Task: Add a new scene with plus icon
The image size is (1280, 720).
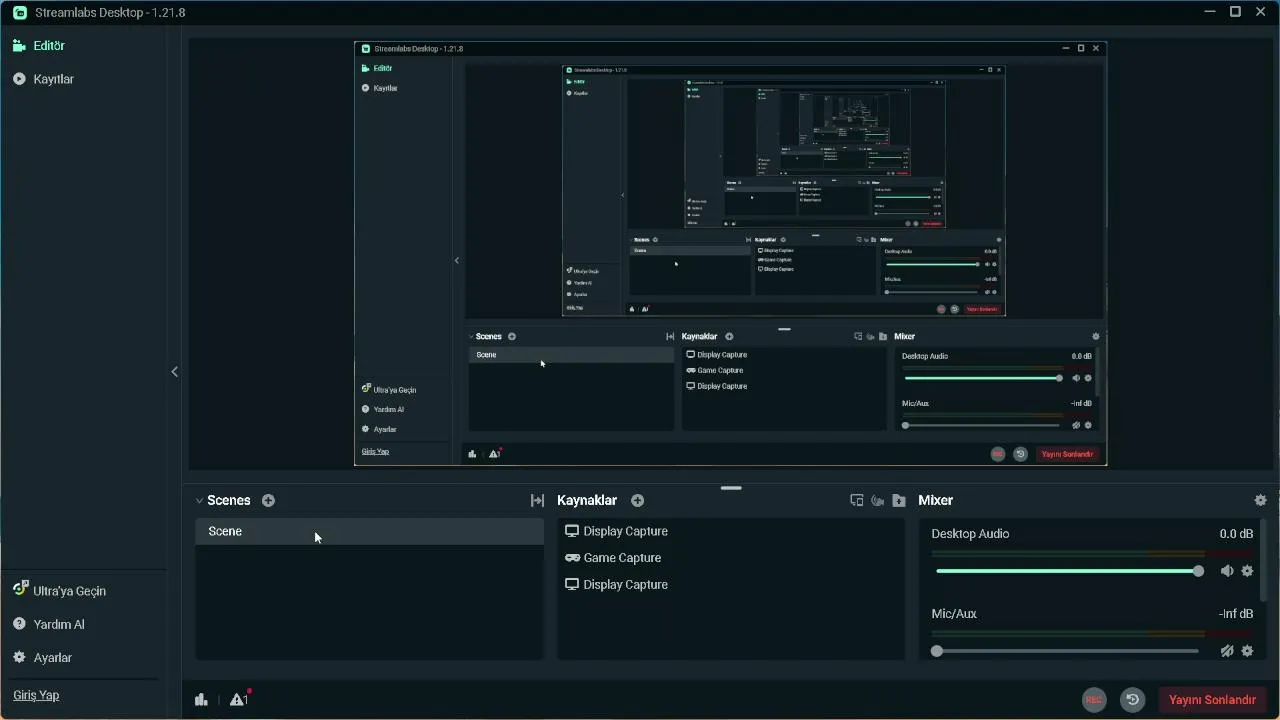Action: pyautogui.click(x=268, y=500)
